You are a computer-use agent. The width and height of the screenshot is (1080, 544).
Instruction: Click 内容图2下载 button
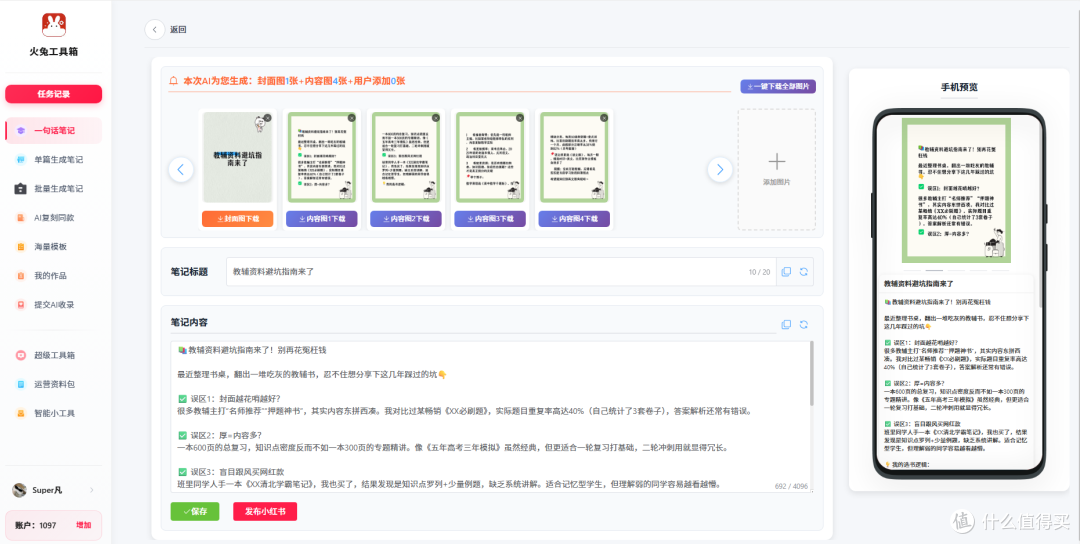click(406, 219)
